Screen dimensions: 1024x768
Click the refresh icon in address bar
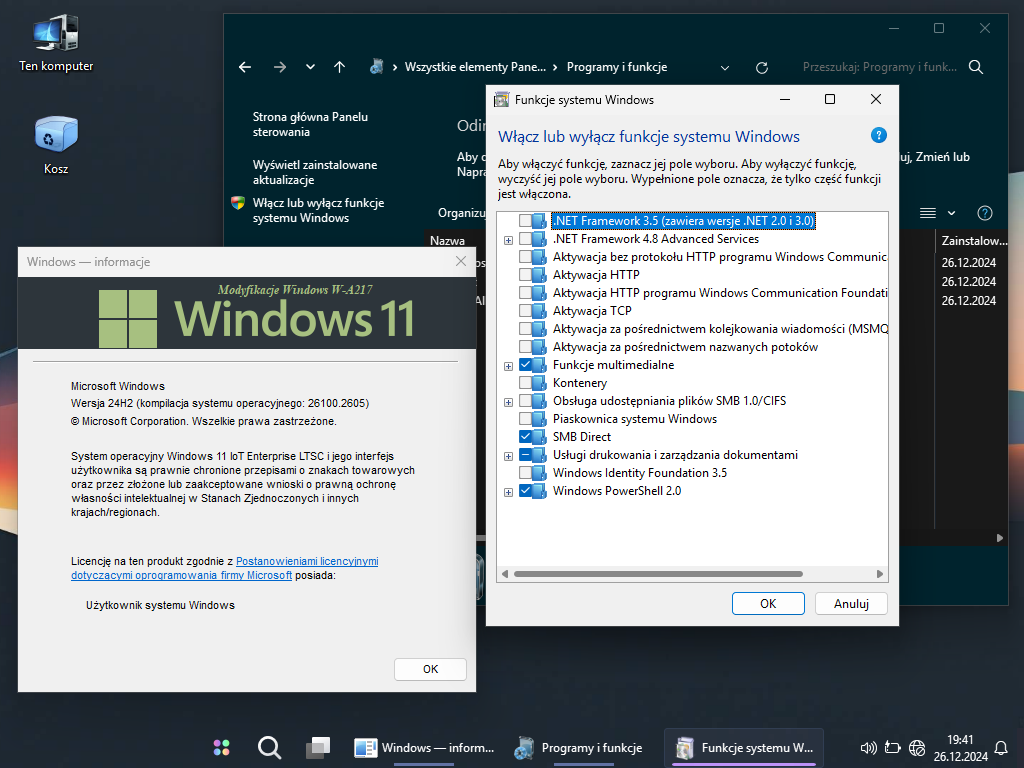click(762, 67)
